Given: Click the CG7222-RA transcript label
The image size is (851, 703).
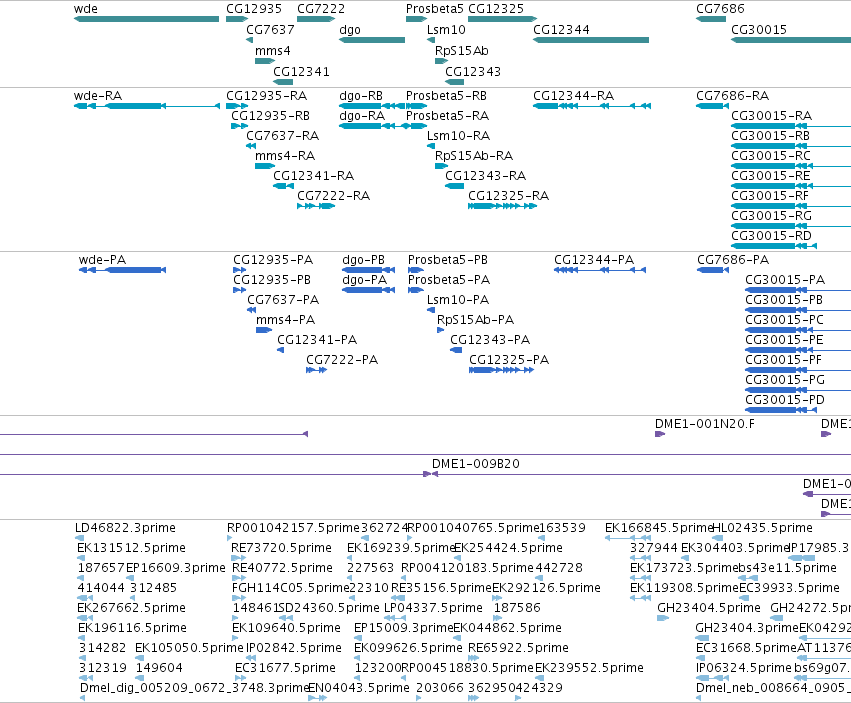Looking at the screenshot, I should click(333, 196).
